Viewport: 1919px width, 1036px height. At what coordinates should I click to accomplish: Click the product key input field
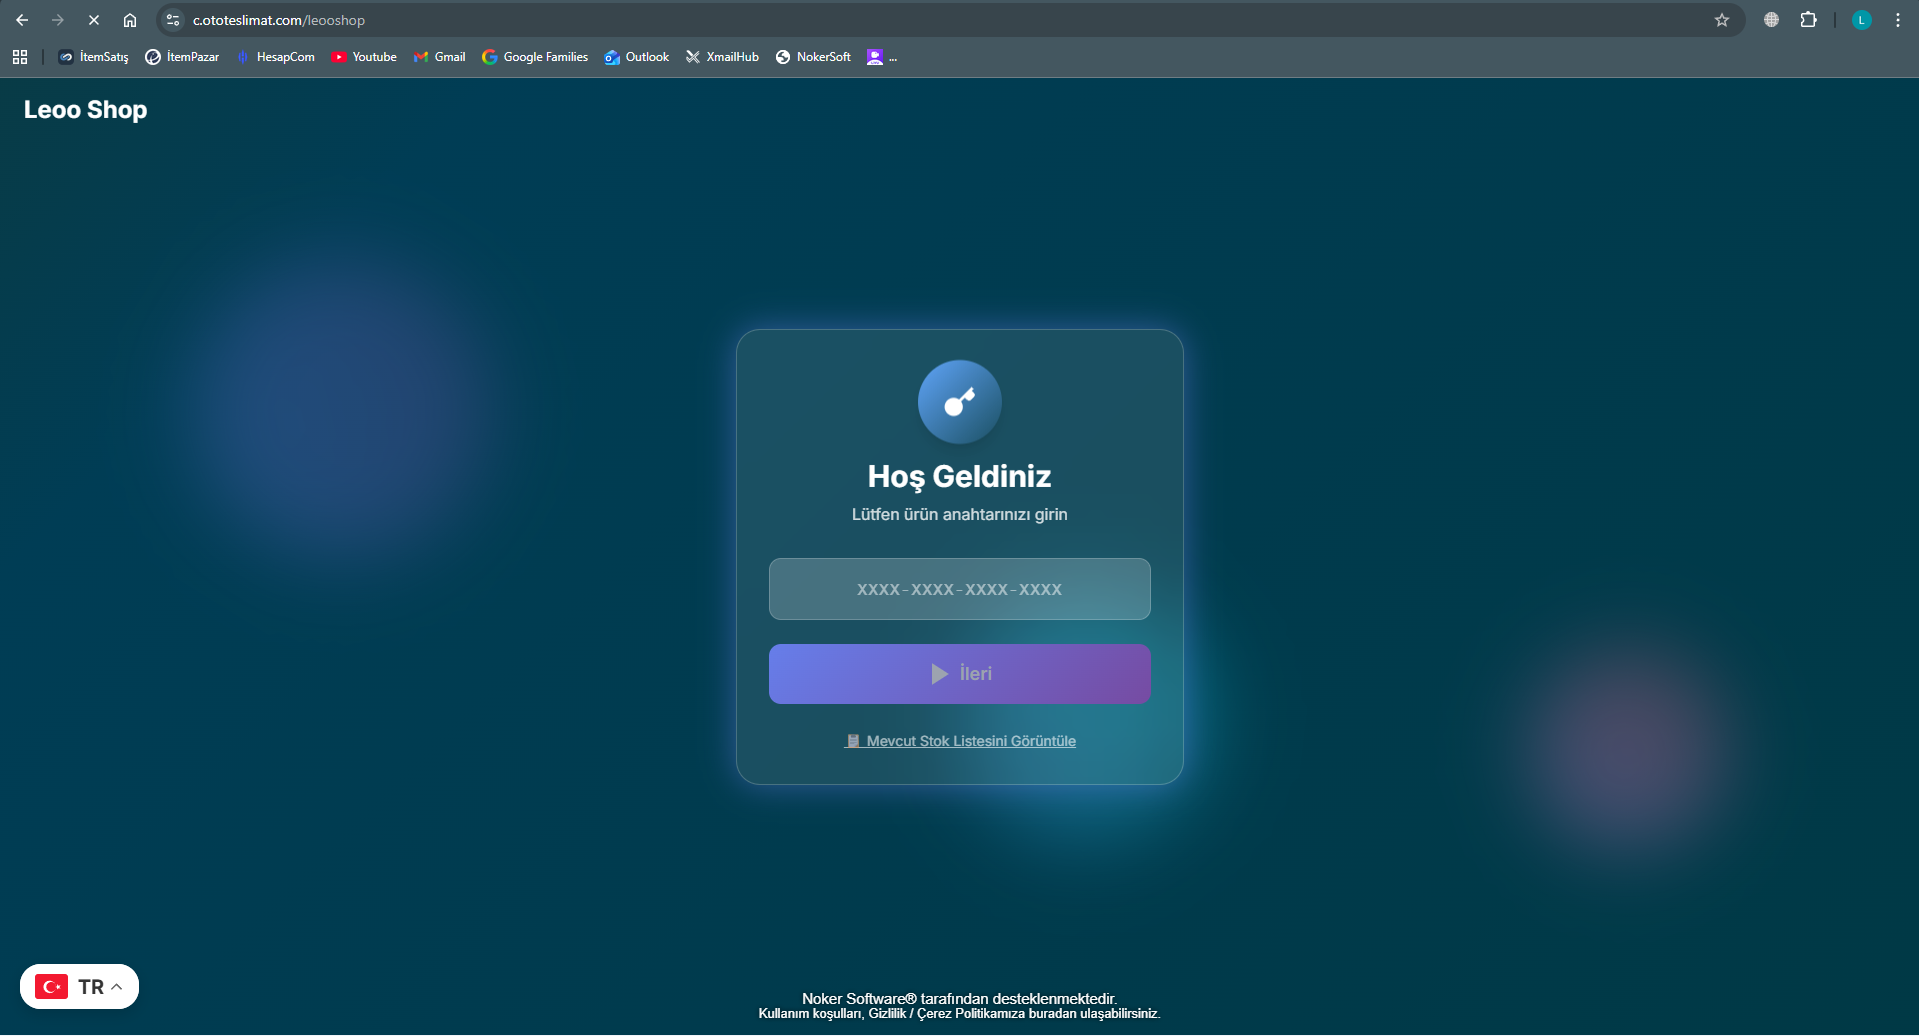960,589
